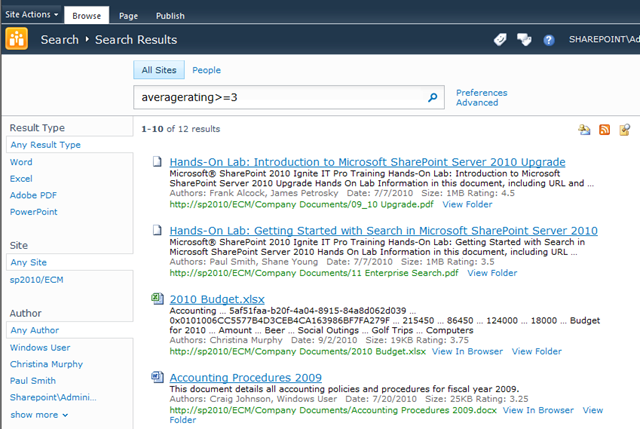
Task: Click 'Rating: 4.5' text on Upgrade result
Action: [x=491, y=193]
